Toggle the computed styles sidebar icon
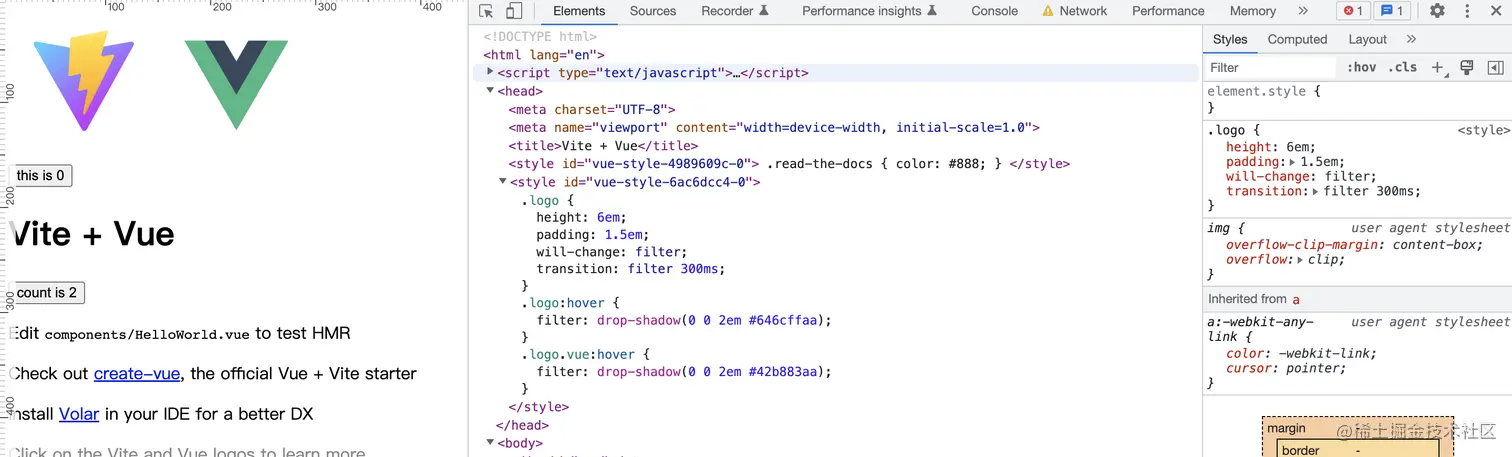This screenshot has width=1512, height=457. click(1495, 67)
